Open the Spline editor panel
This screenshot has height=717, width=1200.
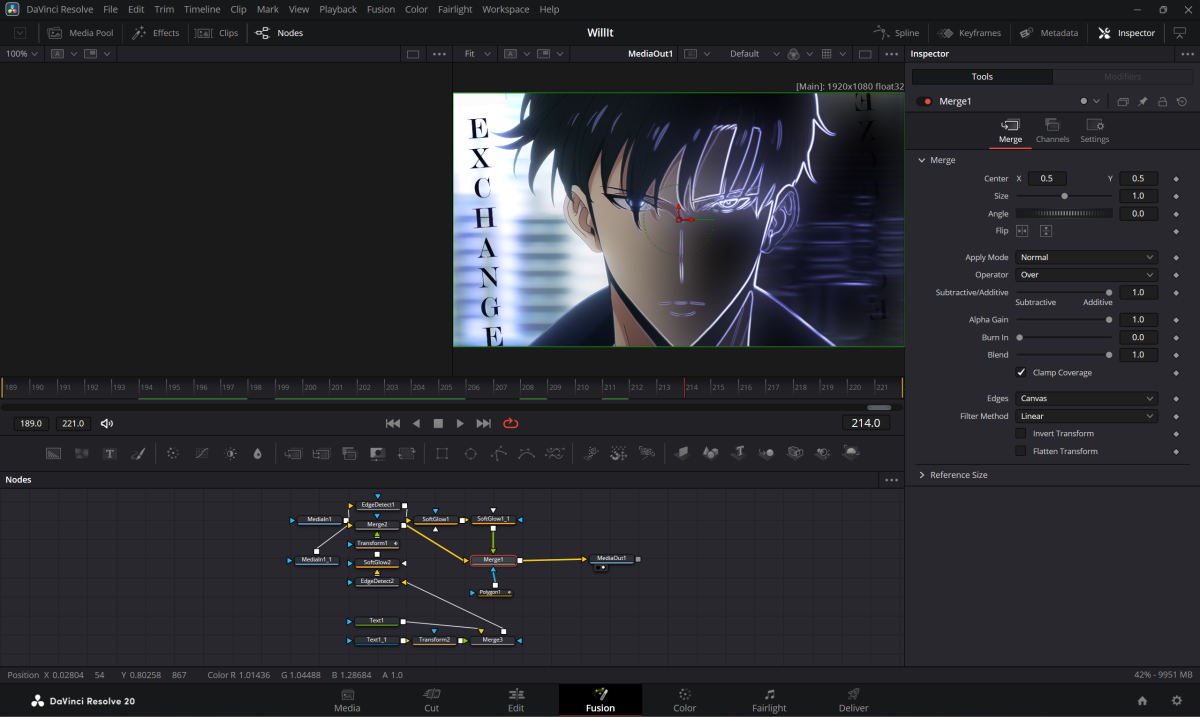click(896, 33)
